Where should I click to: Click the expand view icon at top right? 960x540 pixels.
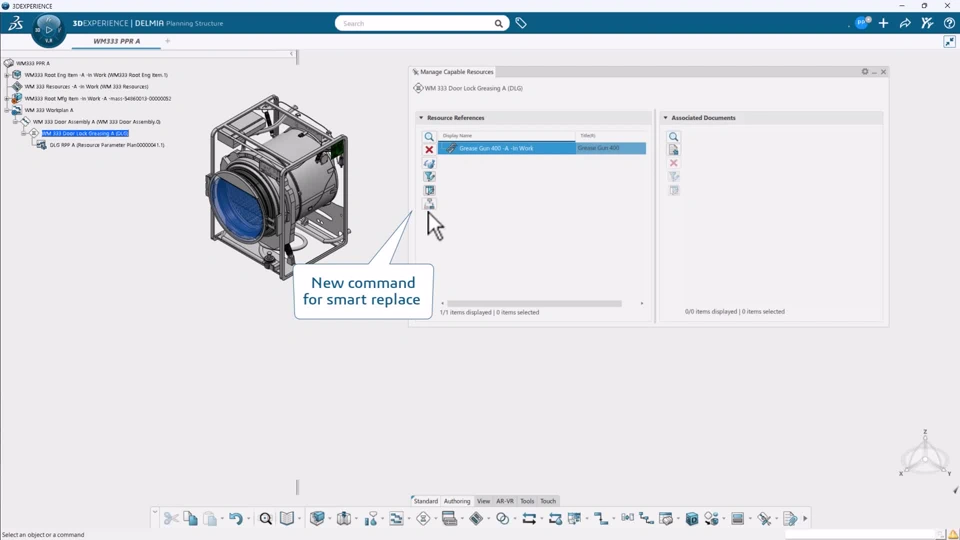pos(949,42)
